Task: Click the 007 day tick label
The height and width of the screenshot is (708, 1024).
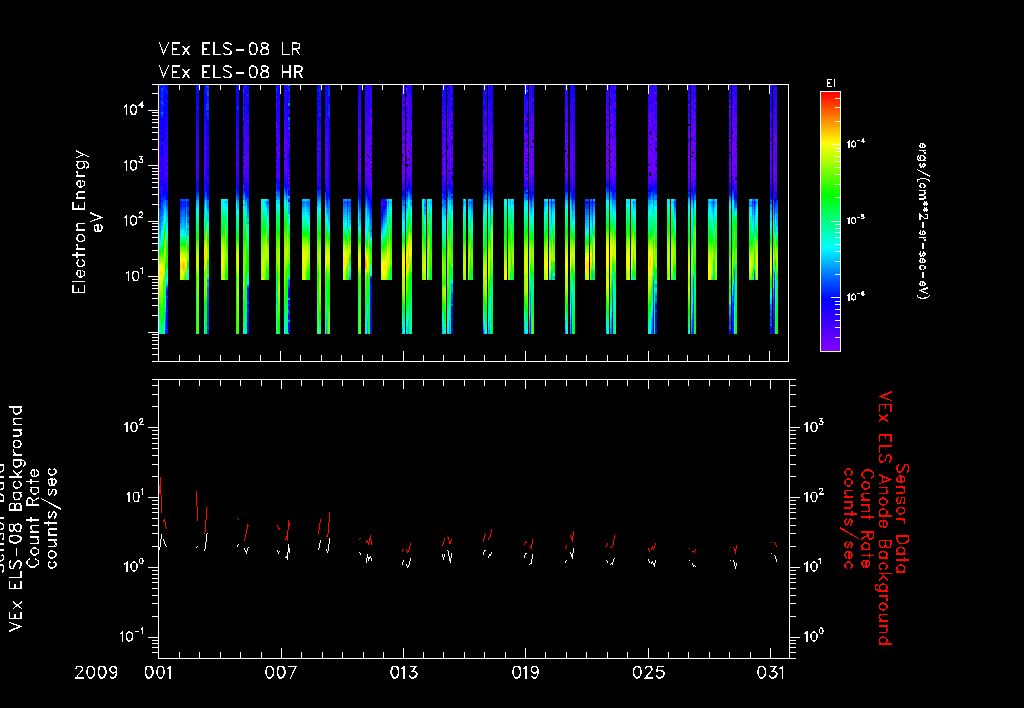Action: [281, 673]
